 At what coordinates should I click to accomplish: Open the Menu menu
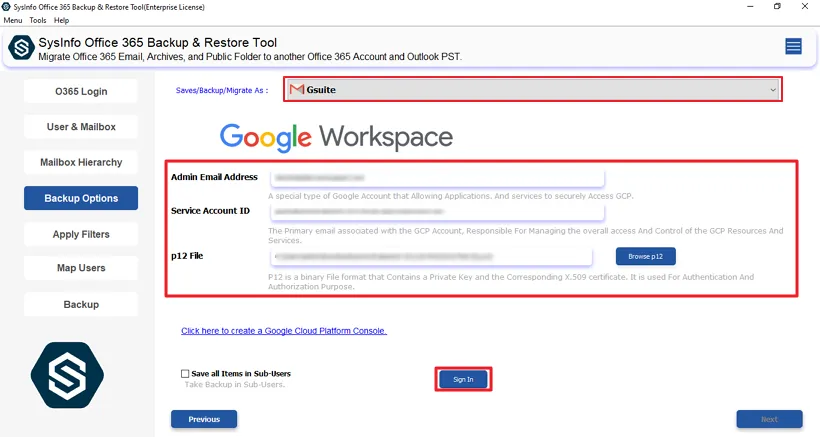[13, 20]
